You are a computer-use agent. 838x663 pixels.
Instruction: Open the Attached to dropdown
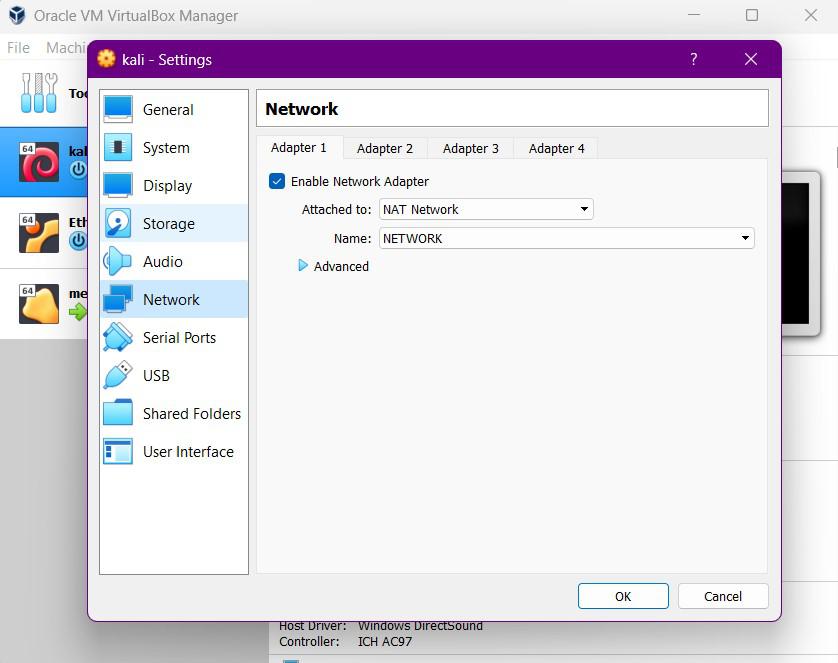tap(486, 209)
